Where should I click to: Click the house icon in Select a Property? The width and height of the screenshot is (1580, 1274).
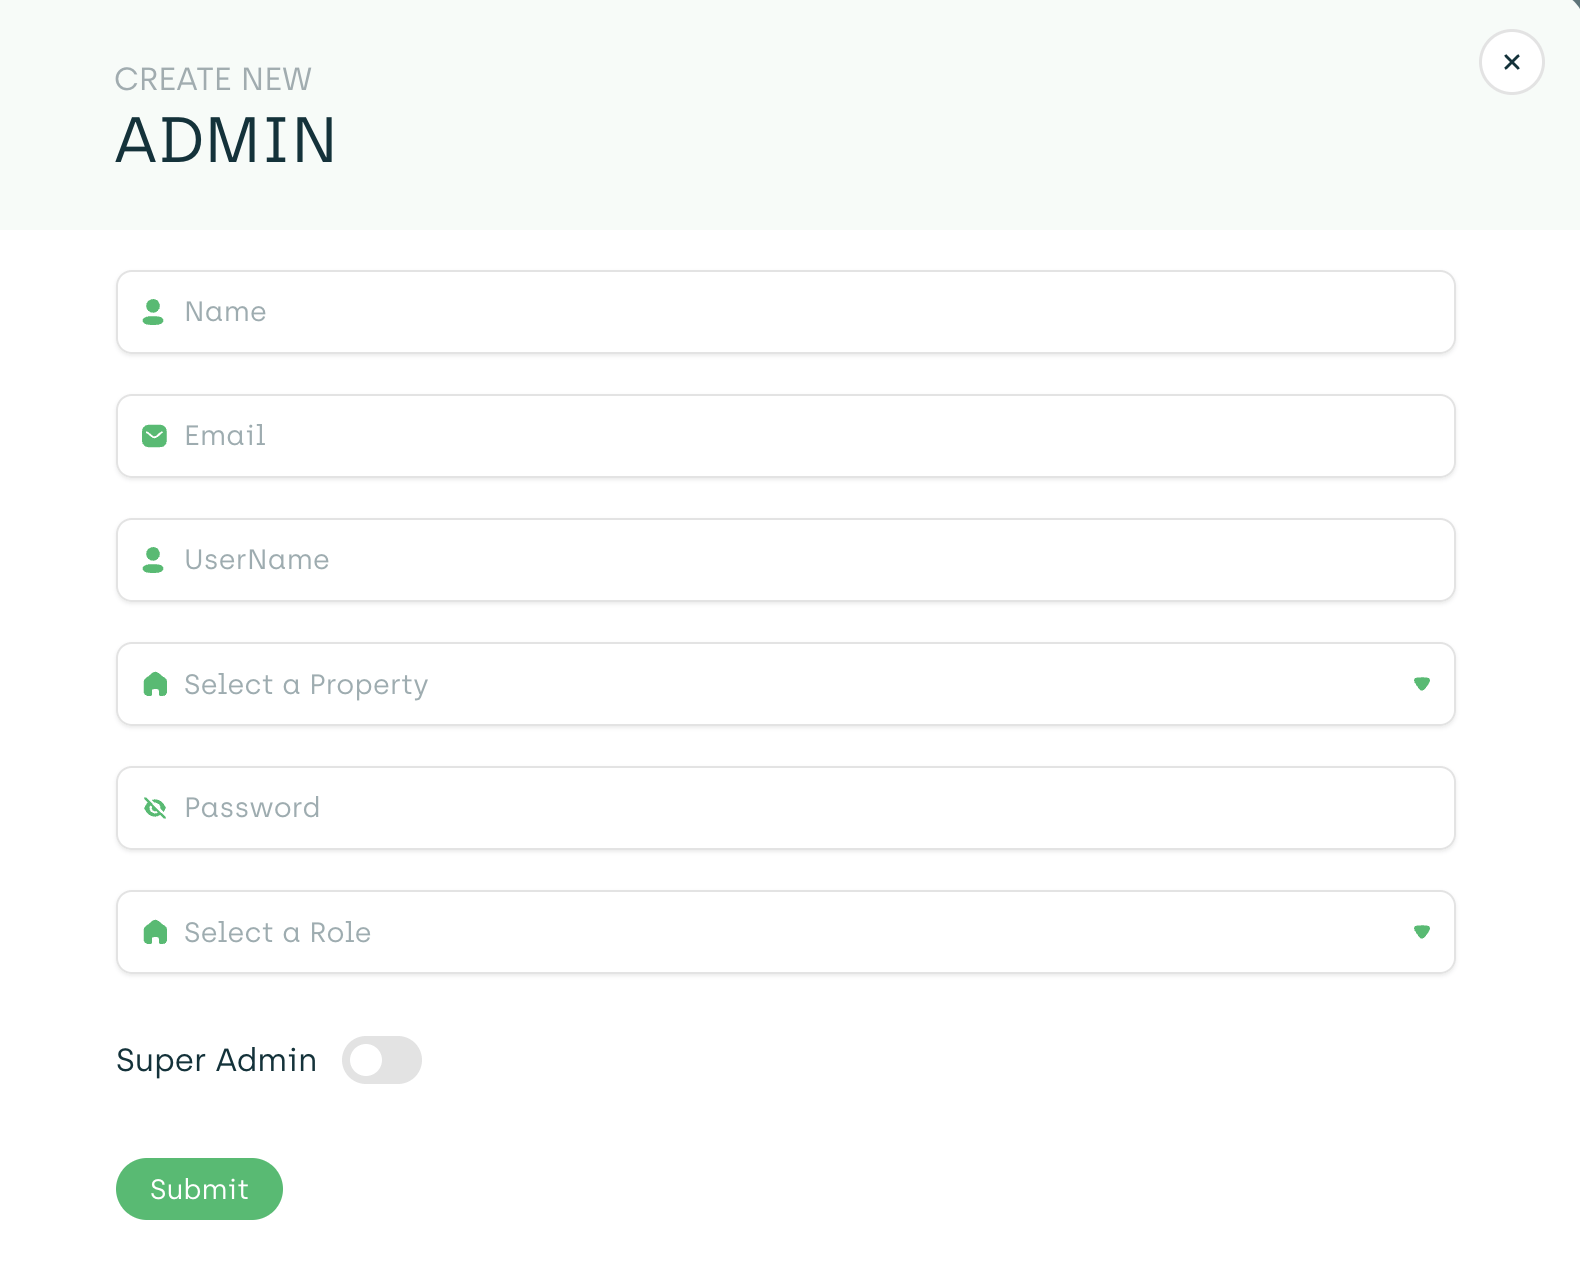tap(155, 684)
